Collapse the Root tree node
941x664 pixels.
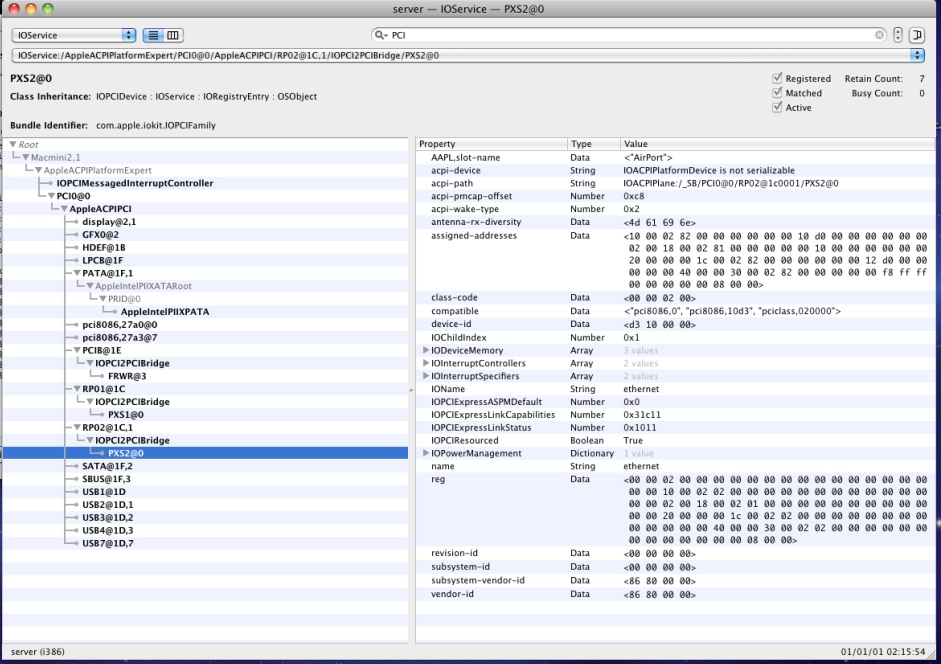tap(13, 145)
